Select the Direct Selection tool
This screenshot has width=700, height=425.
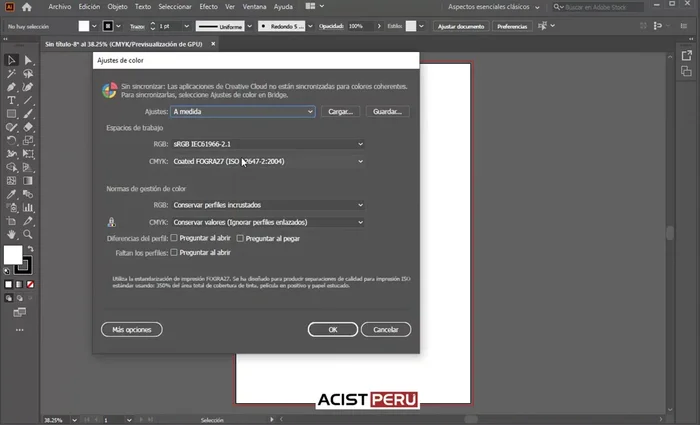point(28,60)
